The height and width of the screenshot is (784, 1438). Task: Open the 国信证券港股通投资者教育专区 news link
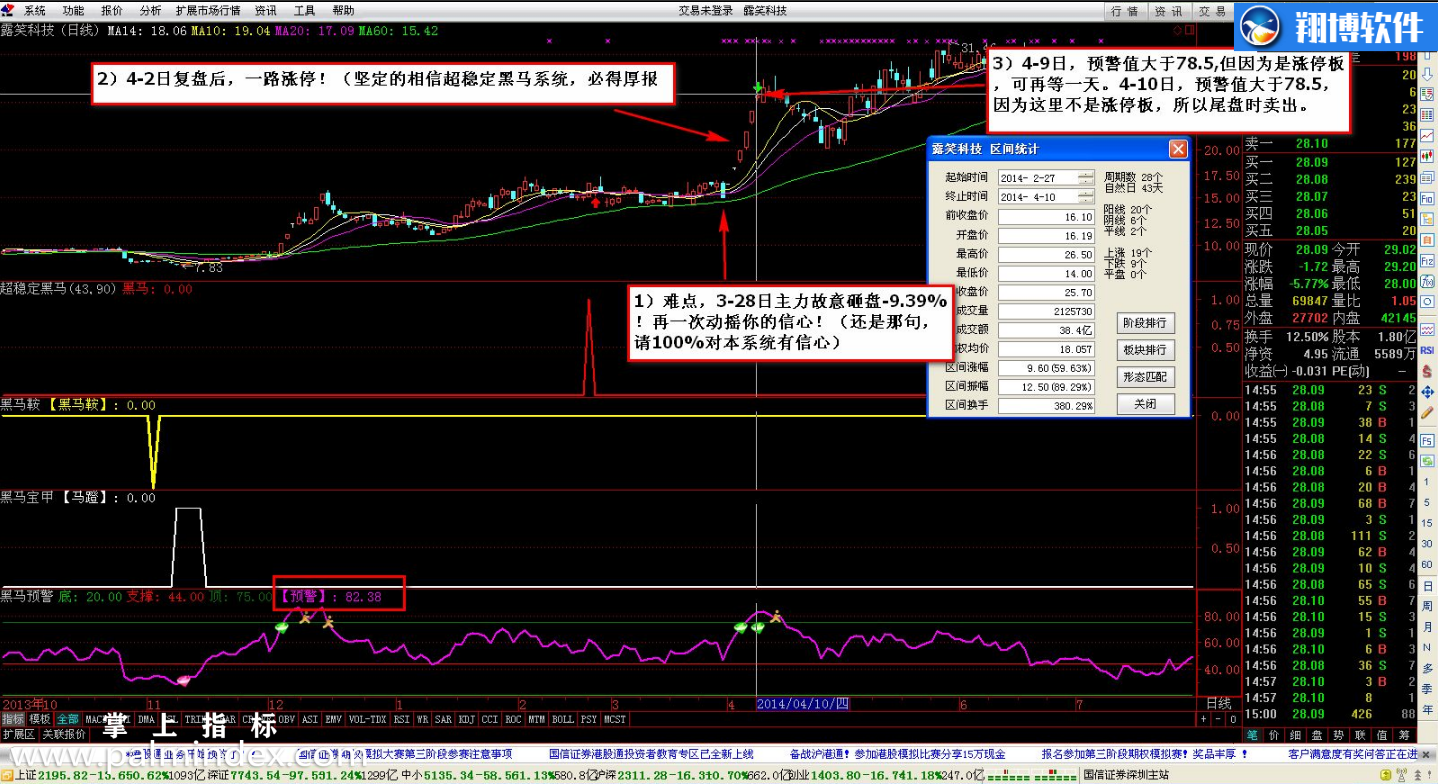[651, 754]
